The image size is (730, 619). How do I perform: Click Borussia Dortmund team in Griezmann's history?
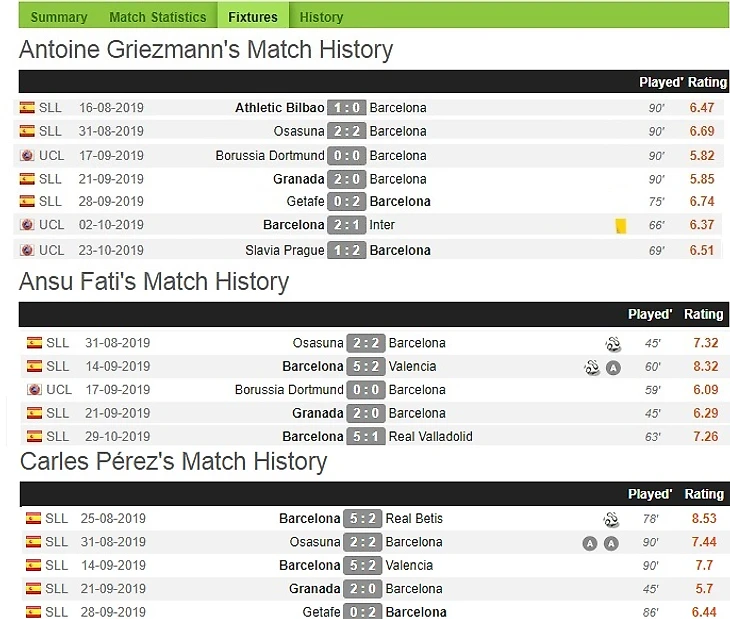click(x=270, y=155)
